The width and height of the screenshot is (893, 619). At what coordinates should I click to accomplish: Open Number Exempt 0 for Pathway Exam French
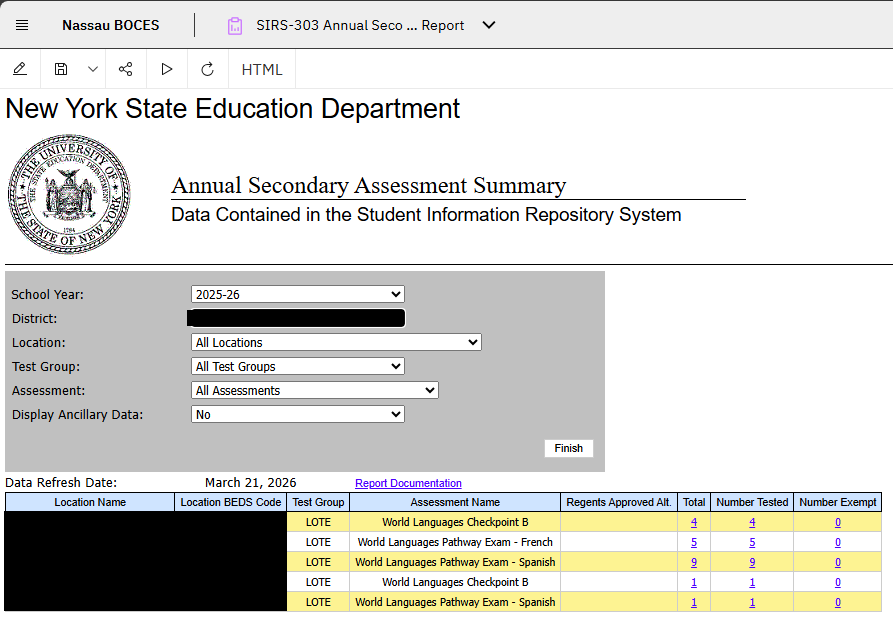pos(838,542)
